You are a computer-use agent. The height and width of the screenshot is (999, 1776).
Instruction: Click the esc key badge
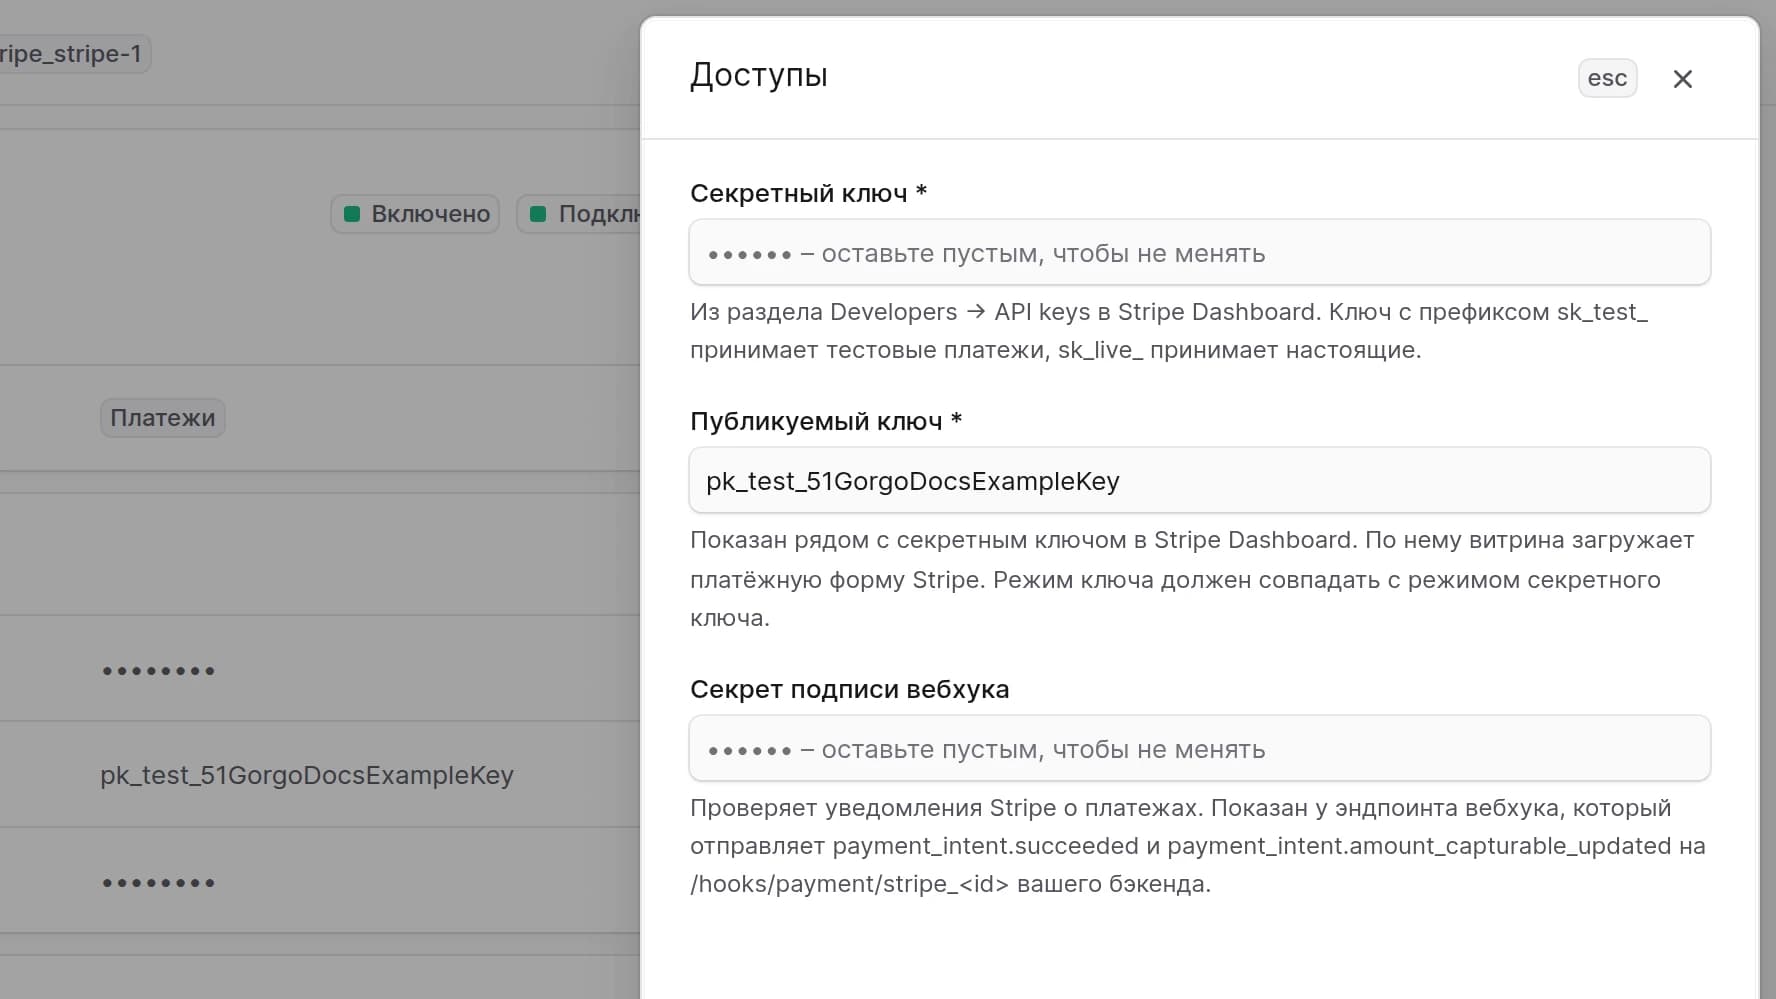coord(1607,78)
